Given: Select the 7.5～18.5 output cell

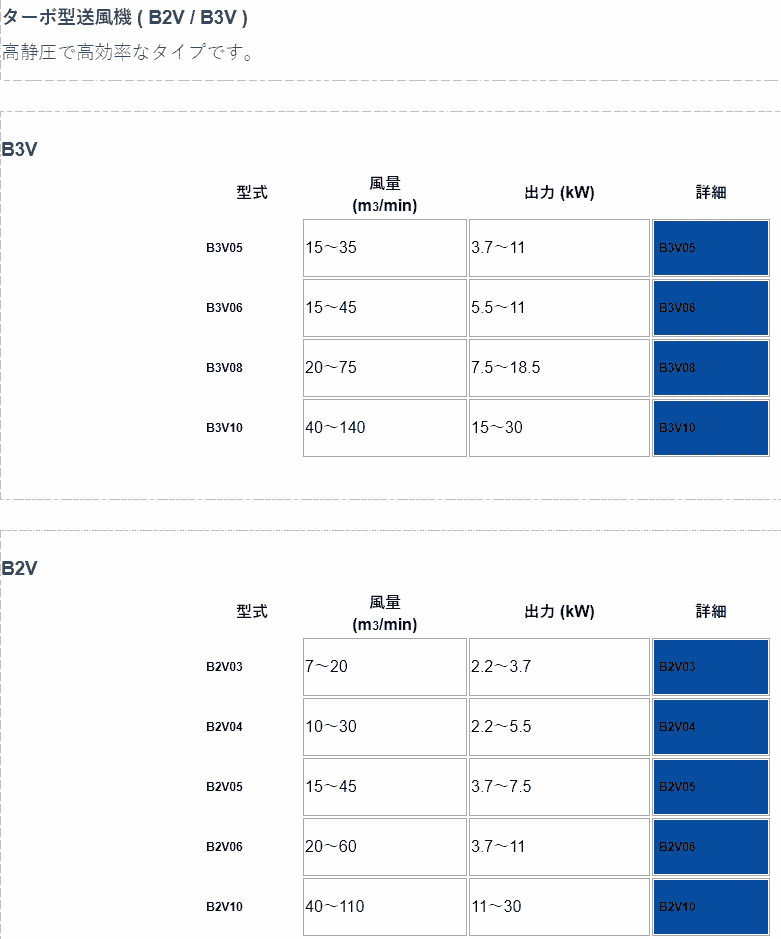Looking at the screenshot, I should (559, 368).
